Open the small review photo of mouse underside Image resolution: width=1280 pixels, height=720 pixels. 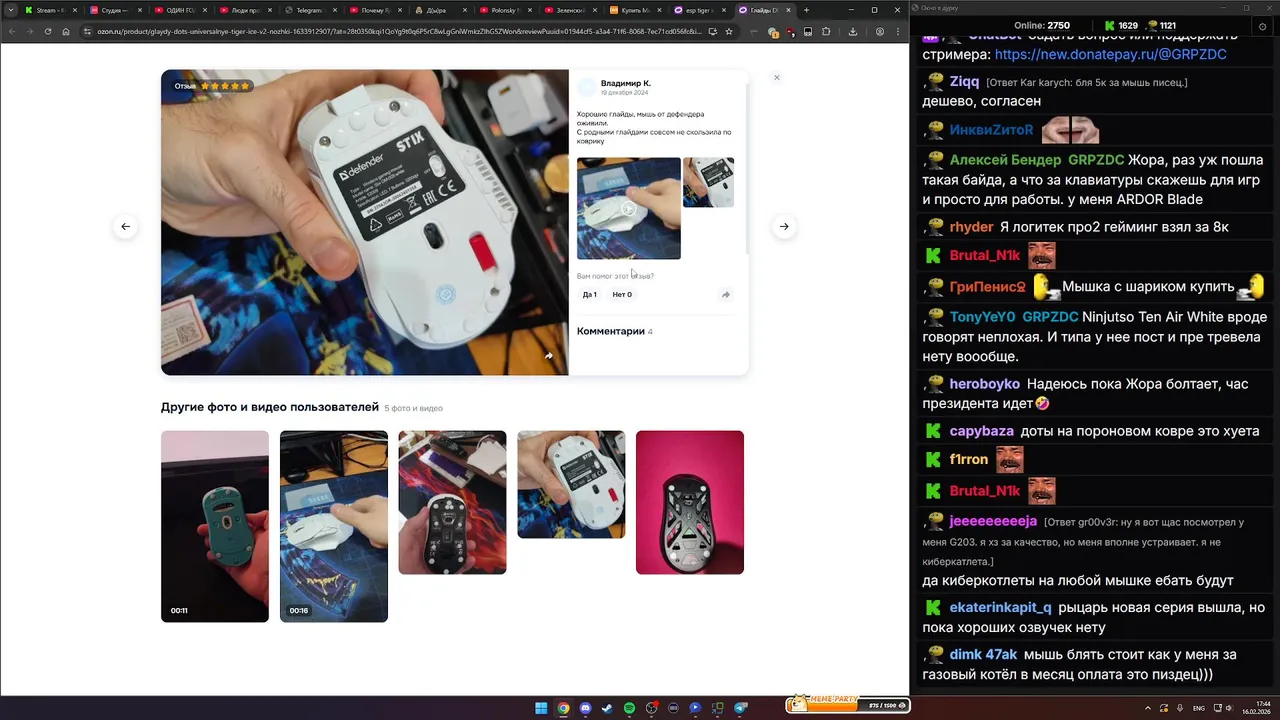pyautogui.click(x=708, y=182)
